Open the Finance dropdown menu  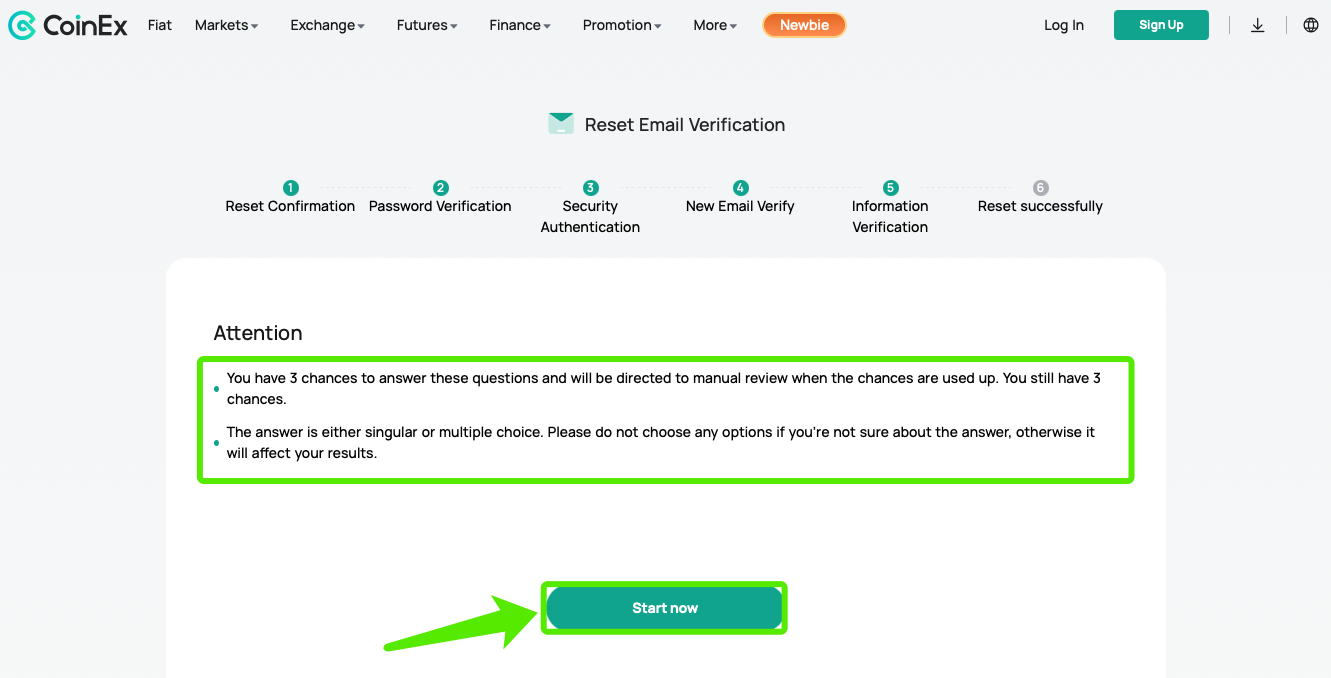(520, 25)
